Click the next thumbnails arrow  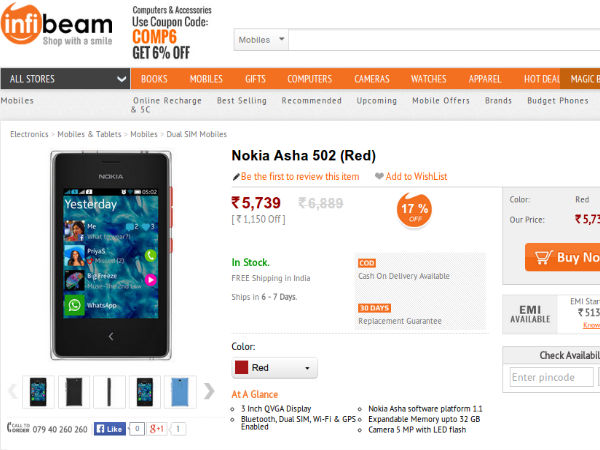pos(209,390)
